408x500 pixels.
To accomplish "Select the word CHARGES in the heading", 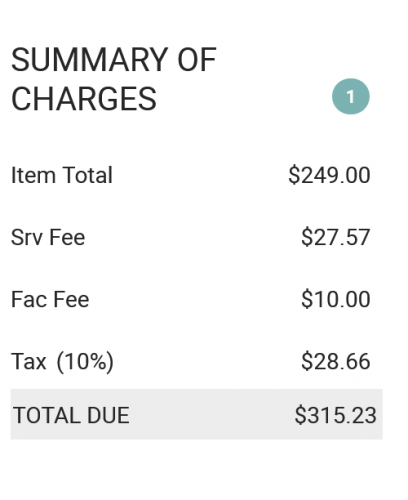I will (x=84, y=99).
